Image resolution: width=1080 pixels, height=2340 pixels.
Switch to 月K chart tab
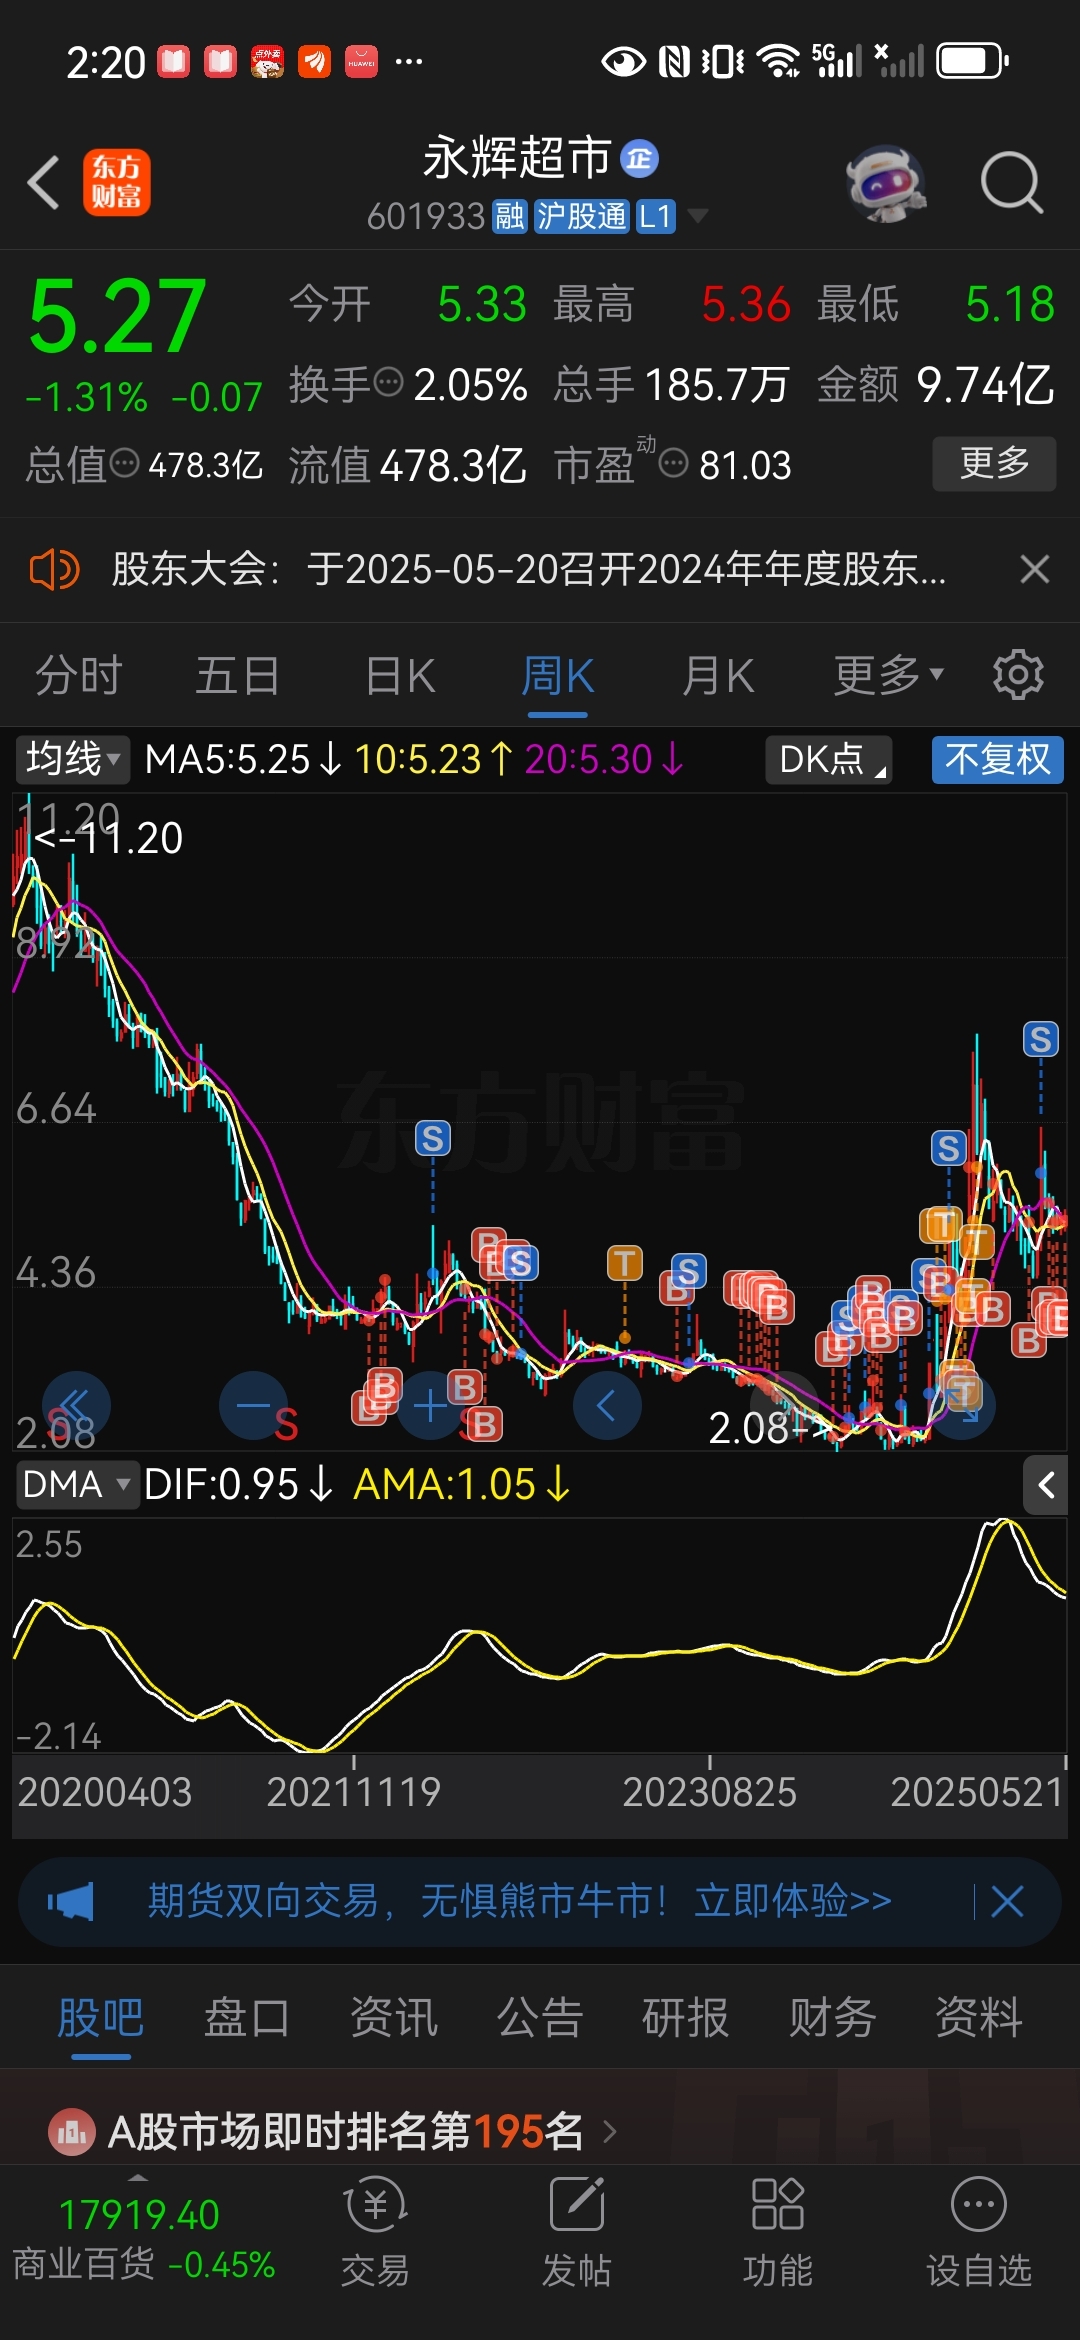[x=717, y=675]
